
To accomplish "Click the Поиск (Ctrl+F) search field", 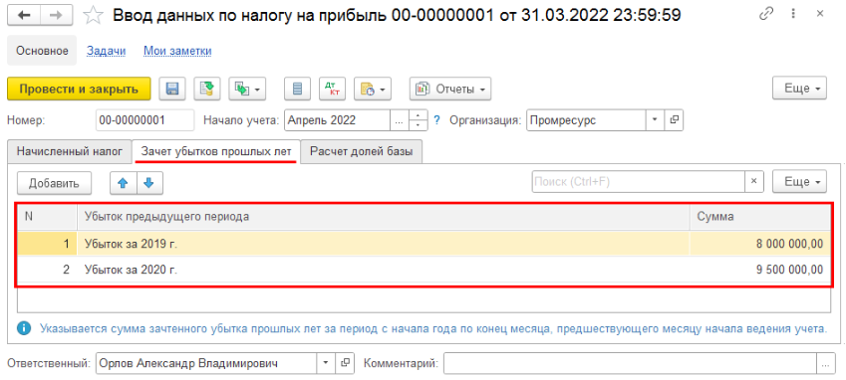I will point(638,182).
